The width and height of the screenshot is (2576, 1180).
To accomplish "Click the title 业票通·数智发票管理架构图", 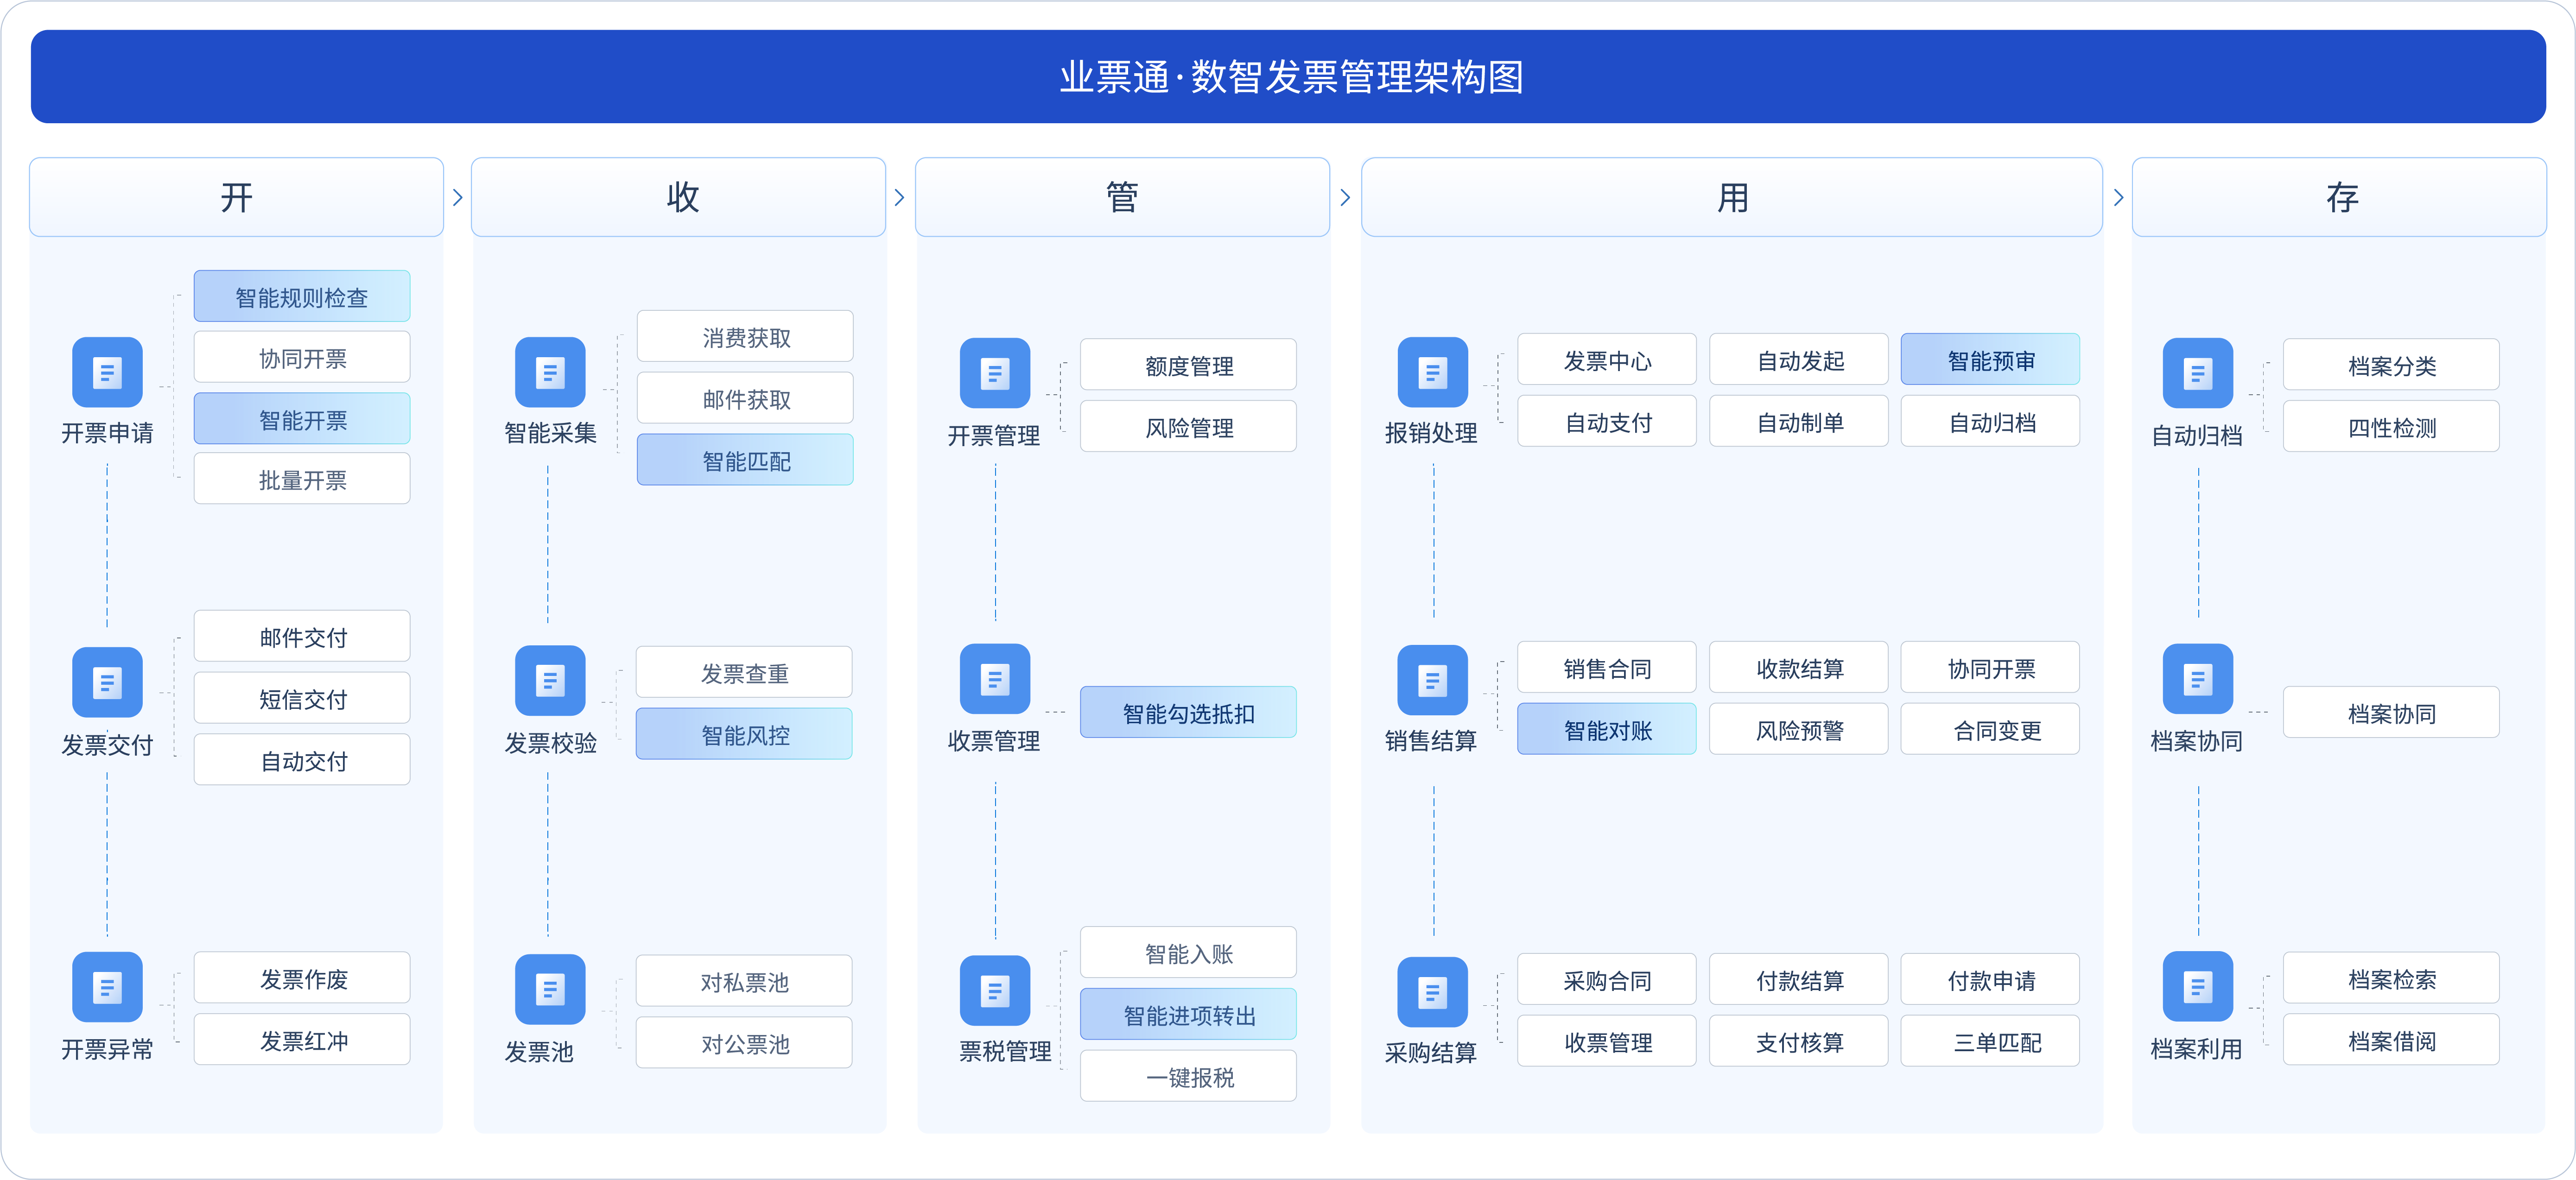I will (x=1291, y=77).
